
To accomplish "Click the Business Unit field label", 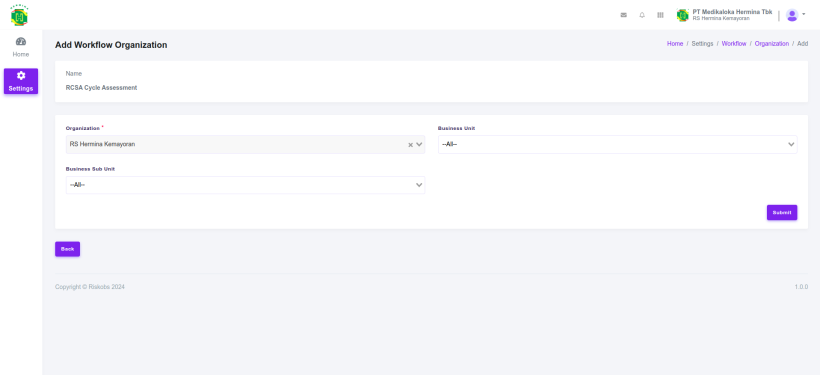I will (x=456, y=128).
